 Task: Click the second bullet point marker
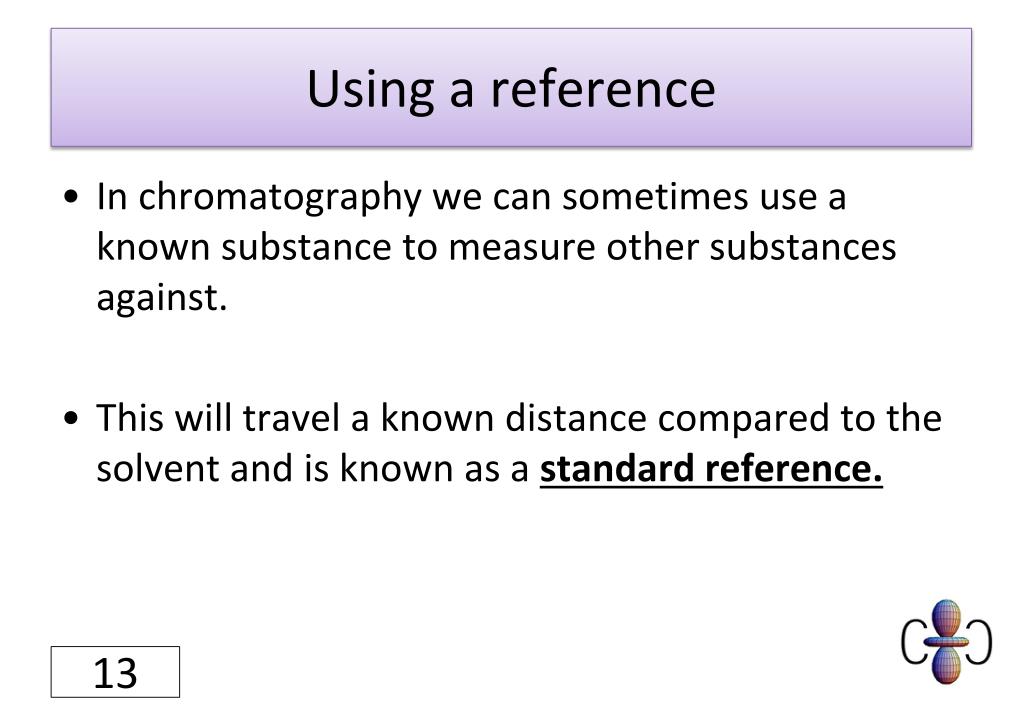click(72, 420)
